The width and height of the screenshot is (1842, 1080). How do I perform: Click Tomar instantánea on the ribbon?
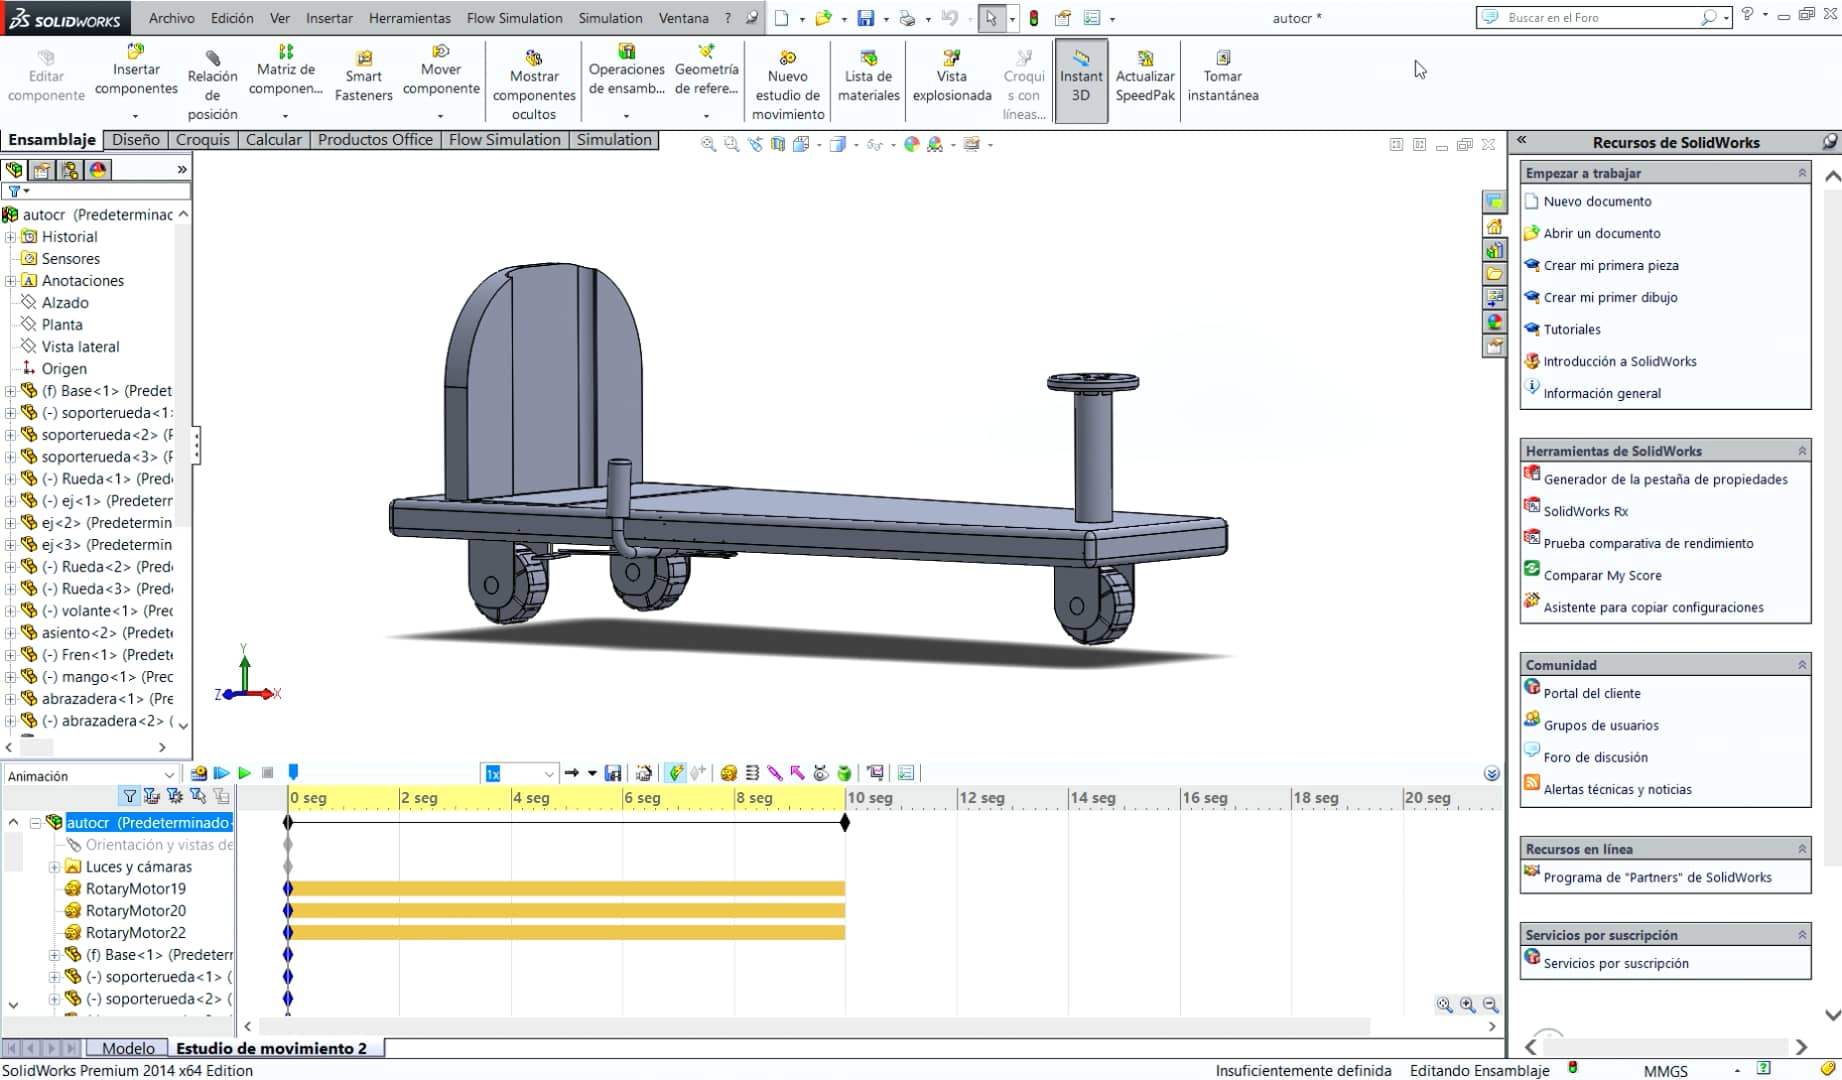click(x=1223, y=75)
